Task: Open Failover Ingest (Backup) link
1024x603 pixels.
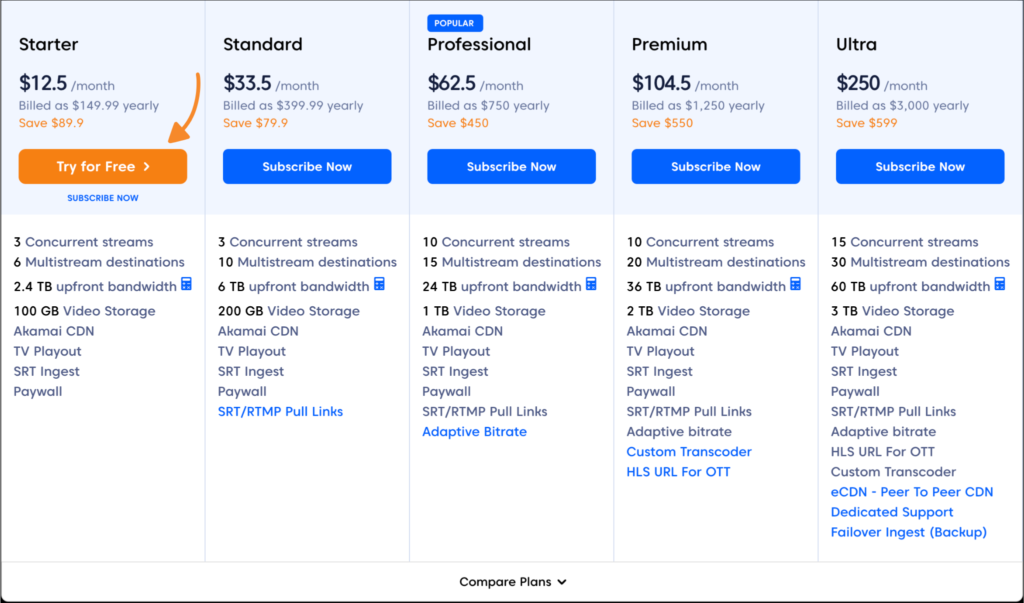Action: coord(908,532)
